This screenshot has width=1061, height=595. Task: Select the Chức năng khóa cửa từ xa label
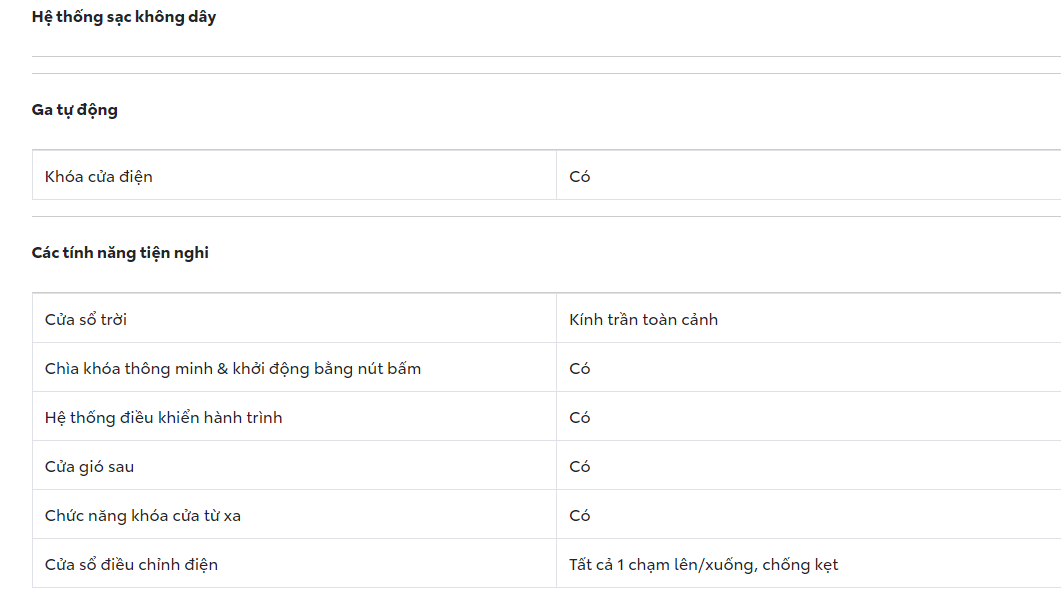coord(143,516)
